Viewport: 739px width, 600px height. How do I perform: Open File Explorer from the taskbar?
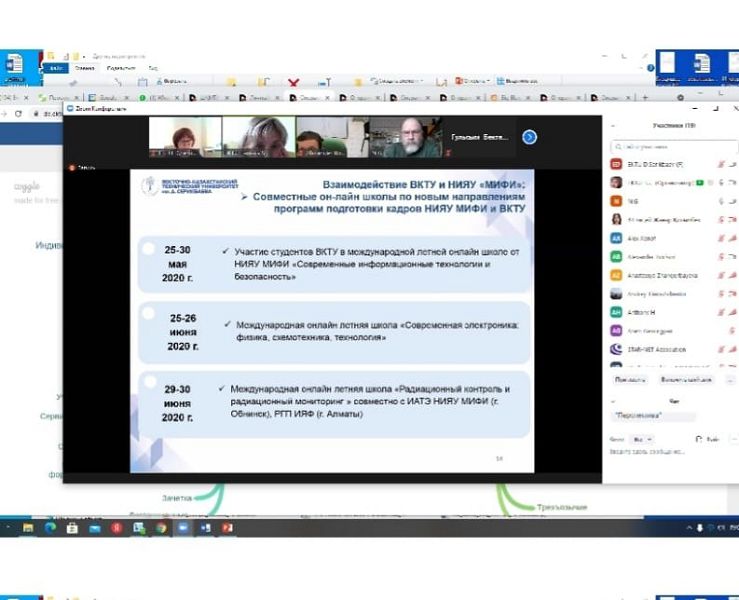point(28,528)
